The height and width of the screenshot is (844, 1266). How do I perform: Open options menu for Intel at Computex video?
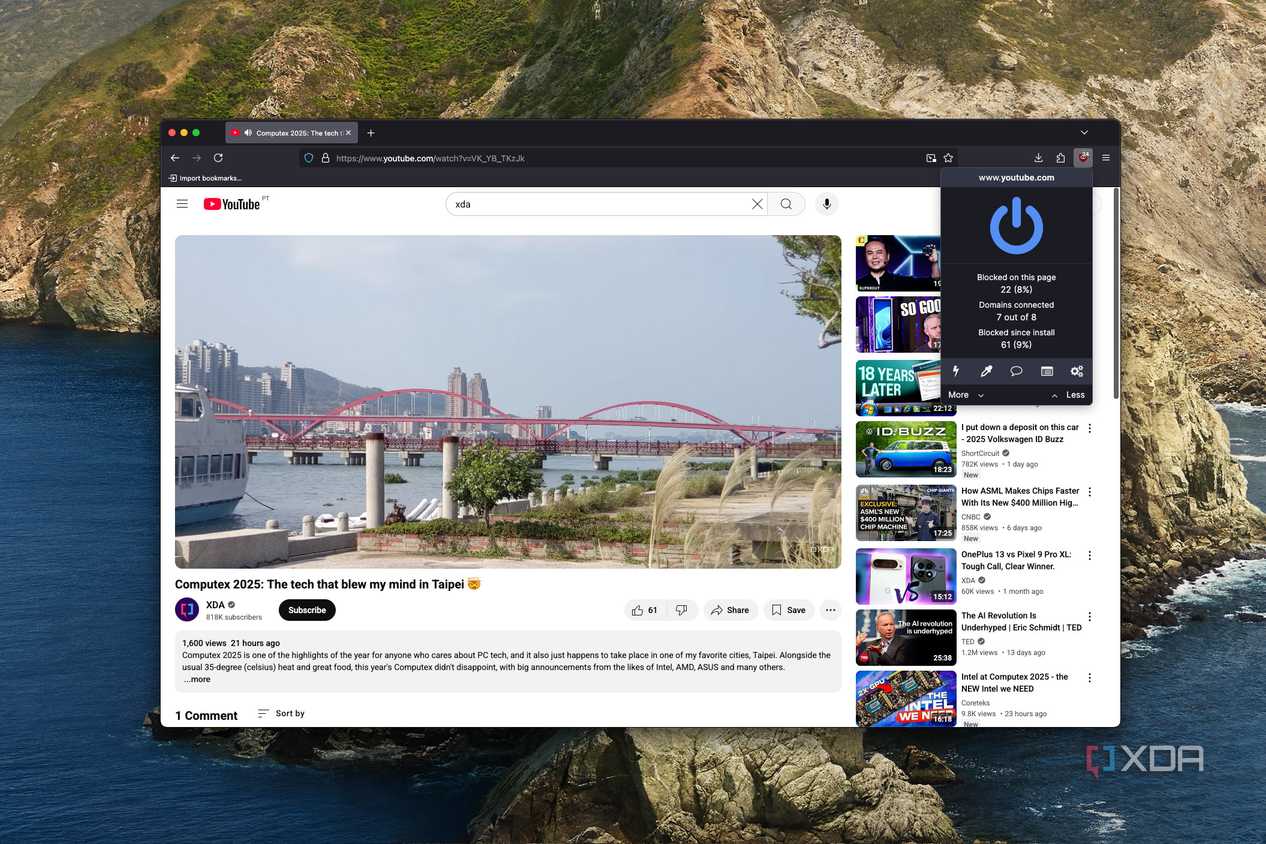(1090, 678)
